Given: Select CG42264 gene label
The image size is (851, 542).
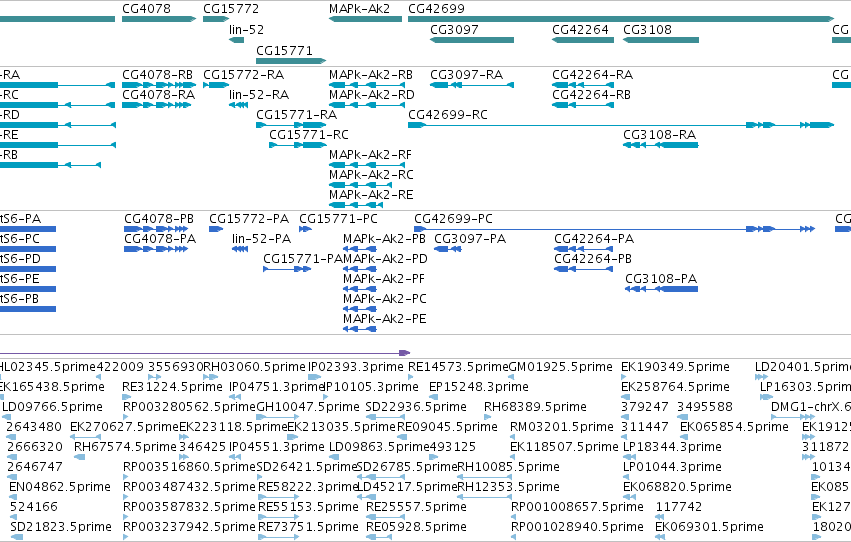Looking at the screenshot, I should 580,30.
